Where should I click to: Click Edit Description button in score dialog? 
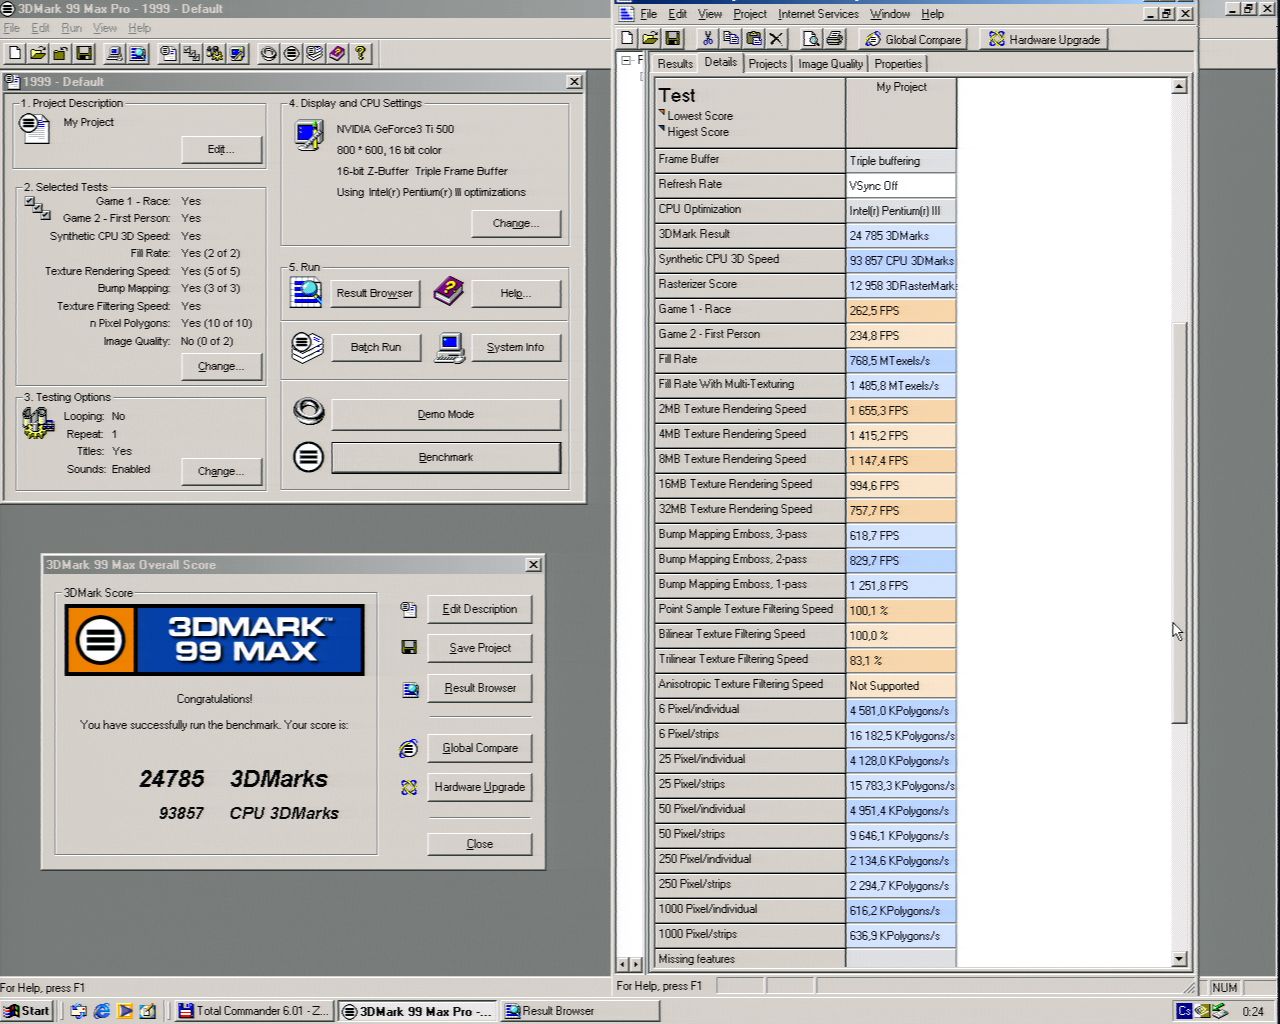[480, 609]
